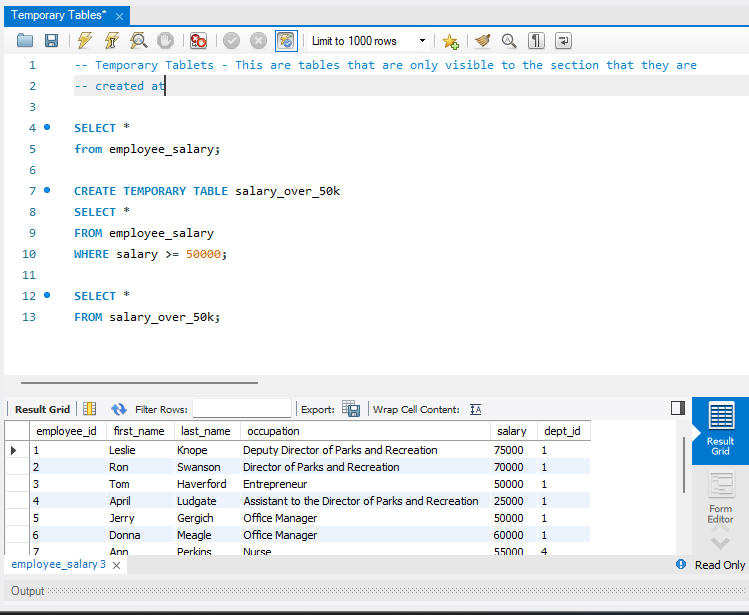Image resolution: width=749 pixels, height=615 pixels.
Task: Click line number 13 in the gutter
Action: point(29,317)
